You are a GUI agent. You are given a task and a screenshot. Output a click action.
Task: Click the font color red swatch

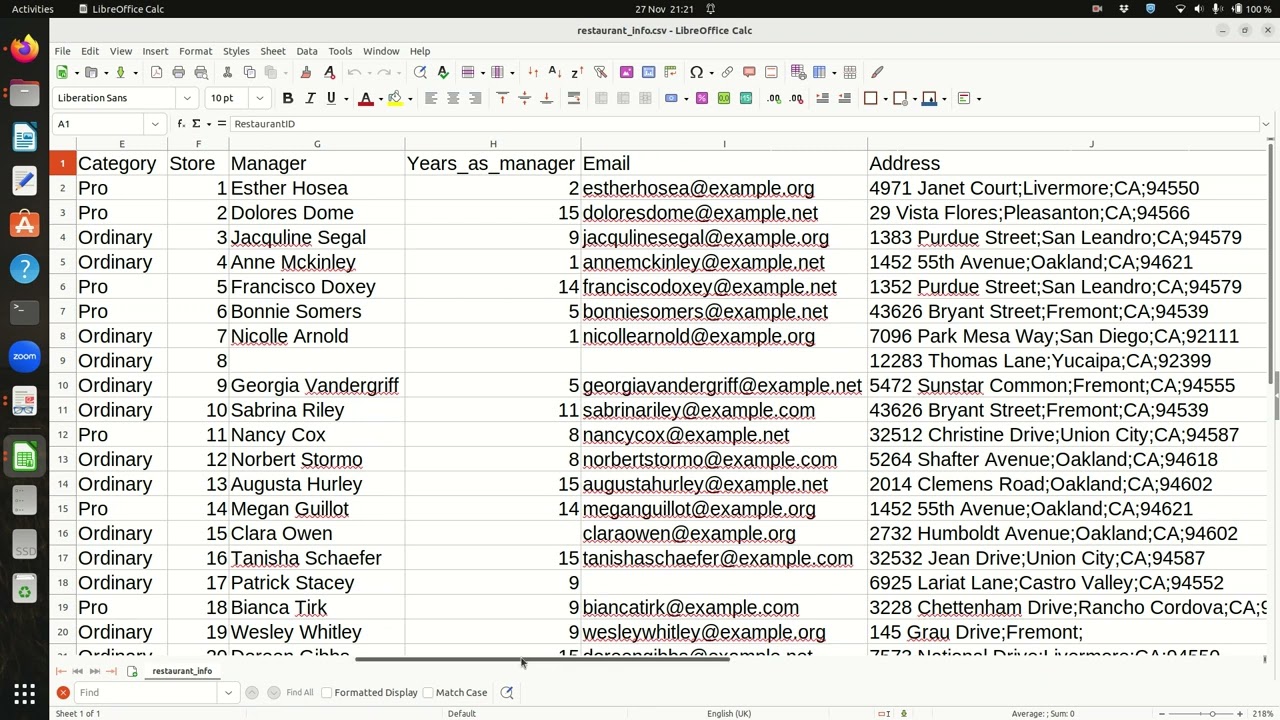point(366,98)
